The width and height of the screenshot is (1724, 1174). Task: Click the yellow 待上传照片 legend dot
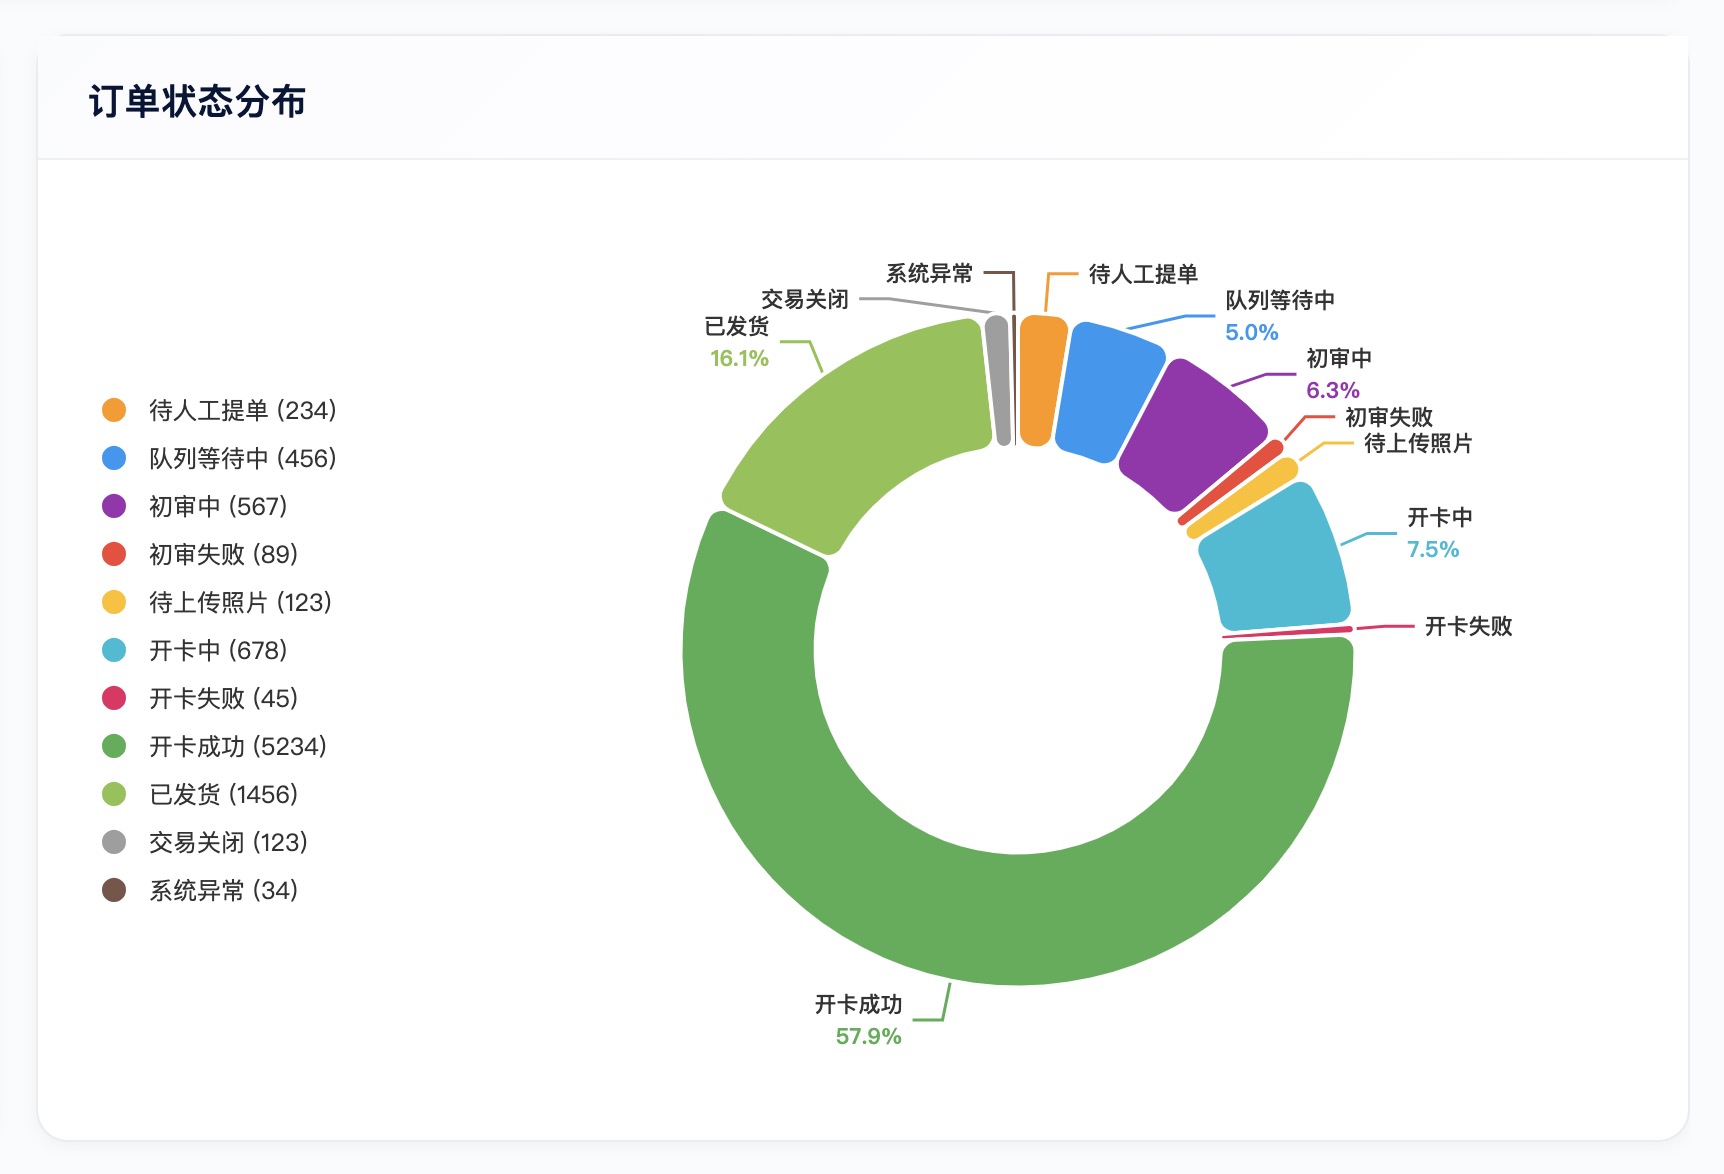114,602
